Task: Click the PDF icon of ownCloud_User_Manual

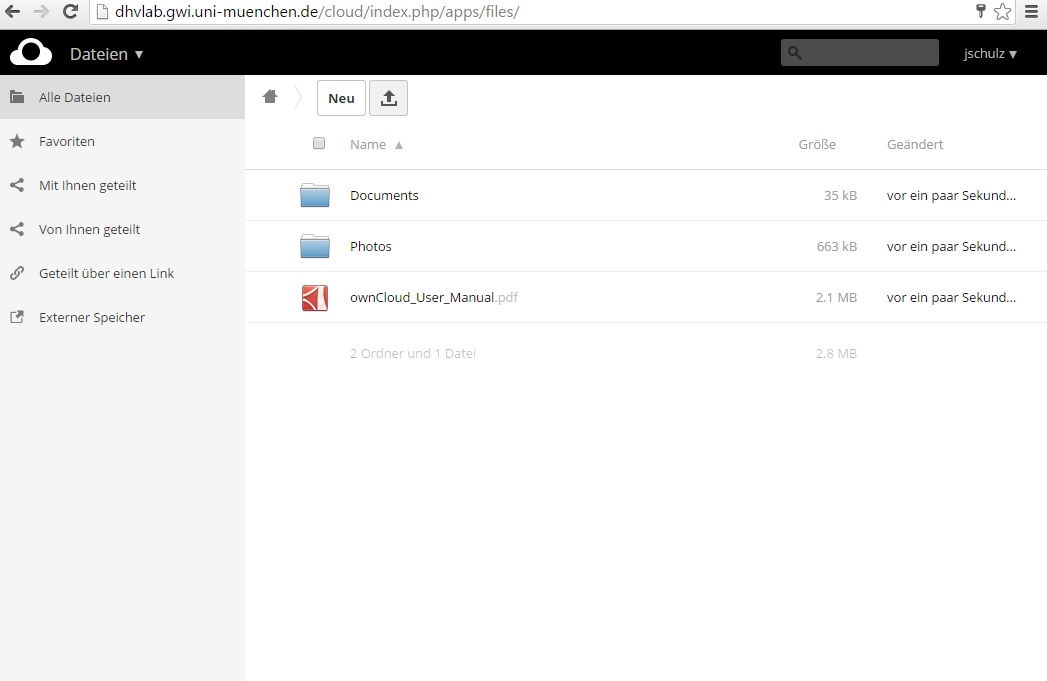Action: [x=315, y=298]
